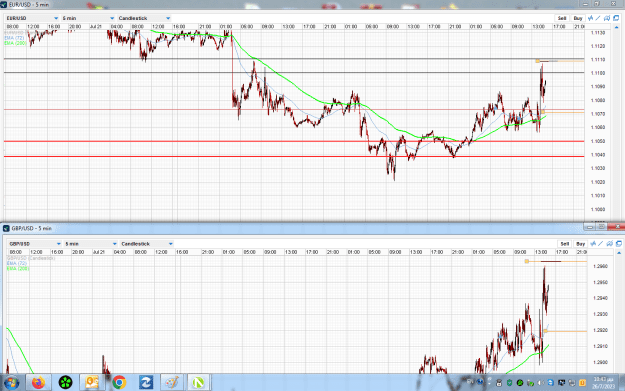Launch Firefox from the taskbar

coord(38,383)
